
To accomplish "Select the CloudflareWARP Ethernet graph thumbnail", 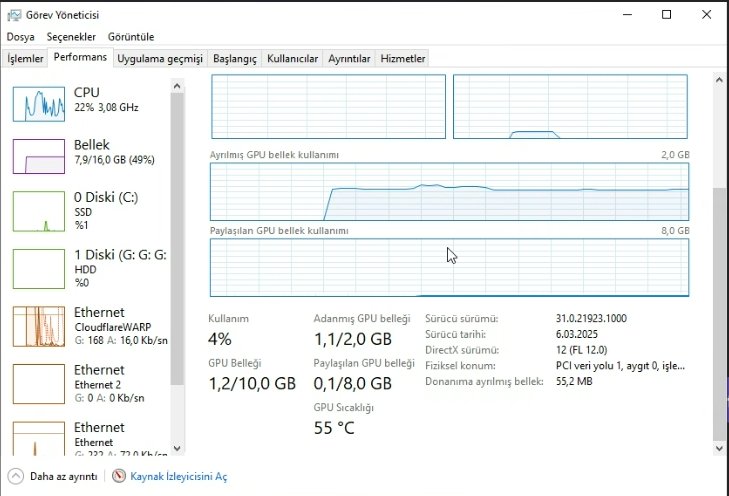I will [x=39, y=326].
